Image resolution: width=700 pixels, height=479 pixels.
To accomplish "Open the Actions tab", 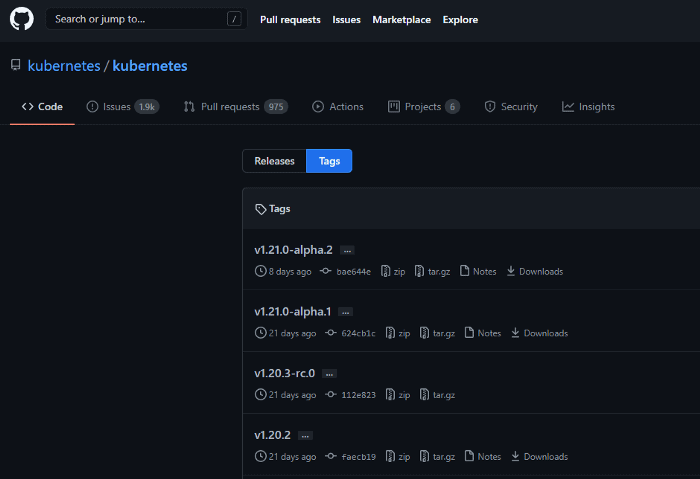I will pyautogui.click(x=338, y=107).
